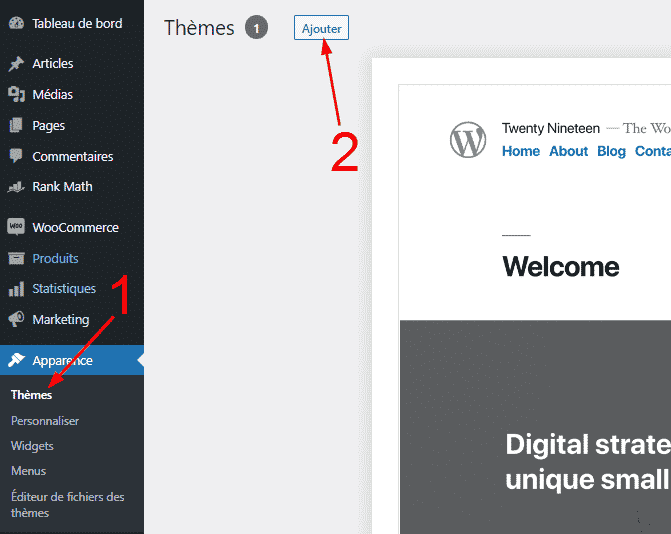Click the Statistiques bar chart icon
Viewport: 671px width, 534px height.
click(16, 289)
